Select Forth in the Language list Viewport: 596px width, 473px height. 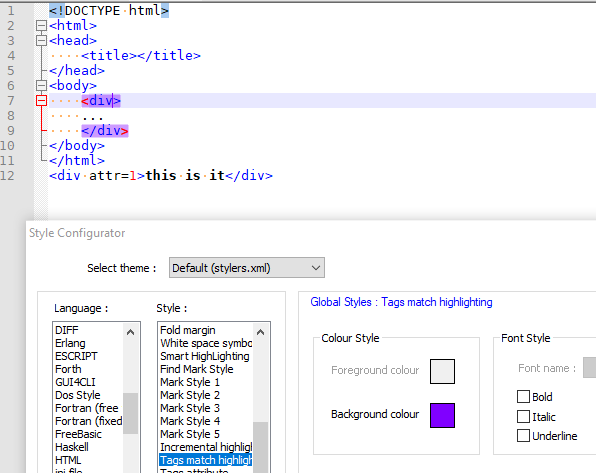tap(89, 369)
